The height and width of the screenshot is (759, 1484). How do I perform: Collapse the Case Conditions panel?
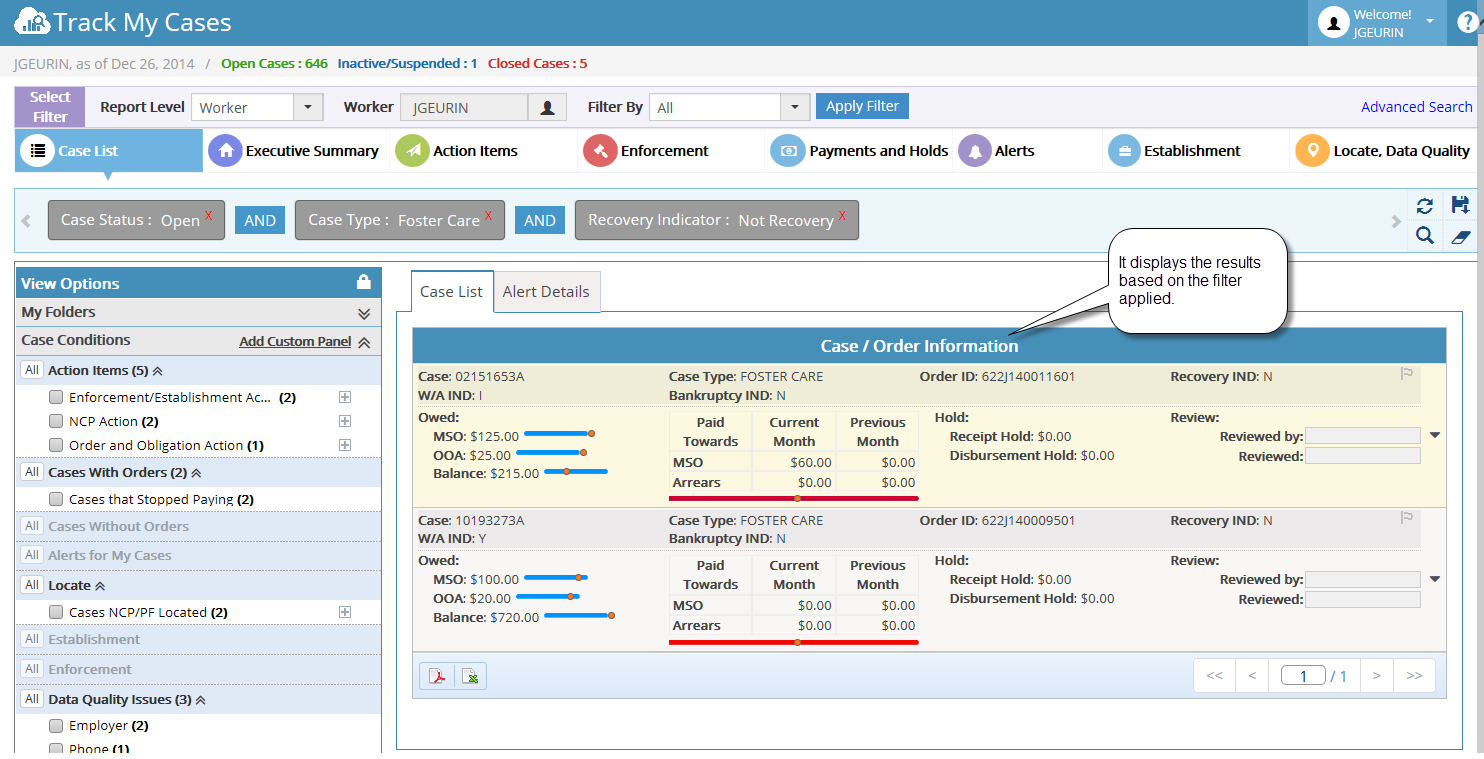point(364,342)
